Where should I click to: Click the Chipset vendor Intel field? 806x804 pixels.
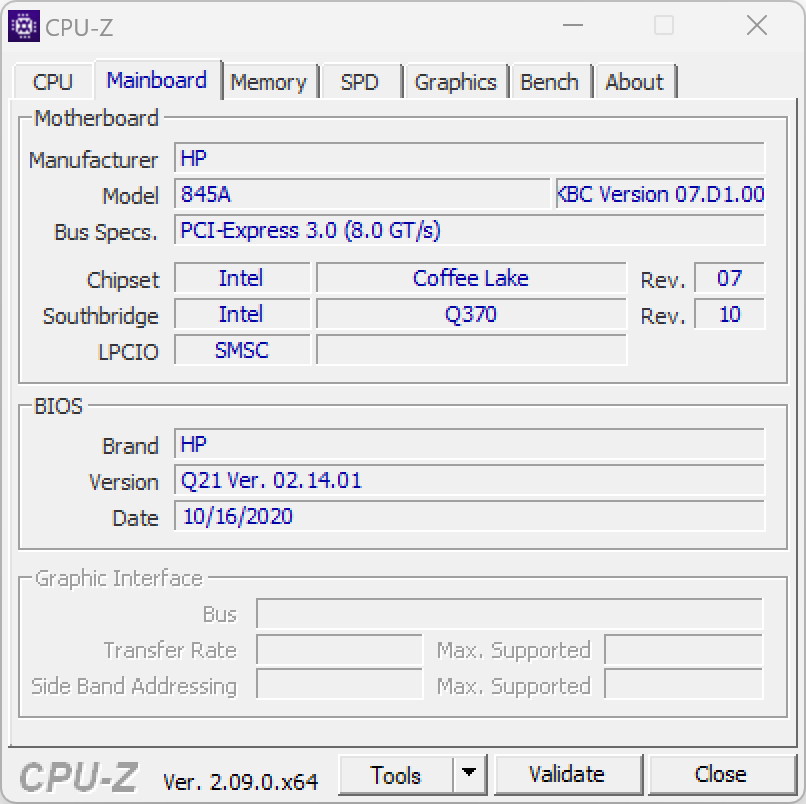[x=242, y=278]
